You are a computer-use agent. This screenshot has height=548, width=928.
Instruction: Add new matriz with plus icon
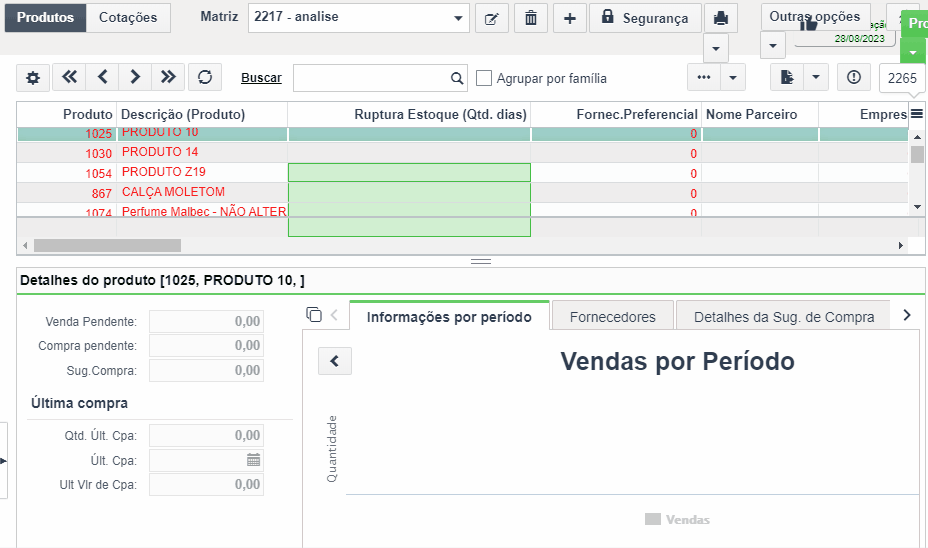point(570,18)
